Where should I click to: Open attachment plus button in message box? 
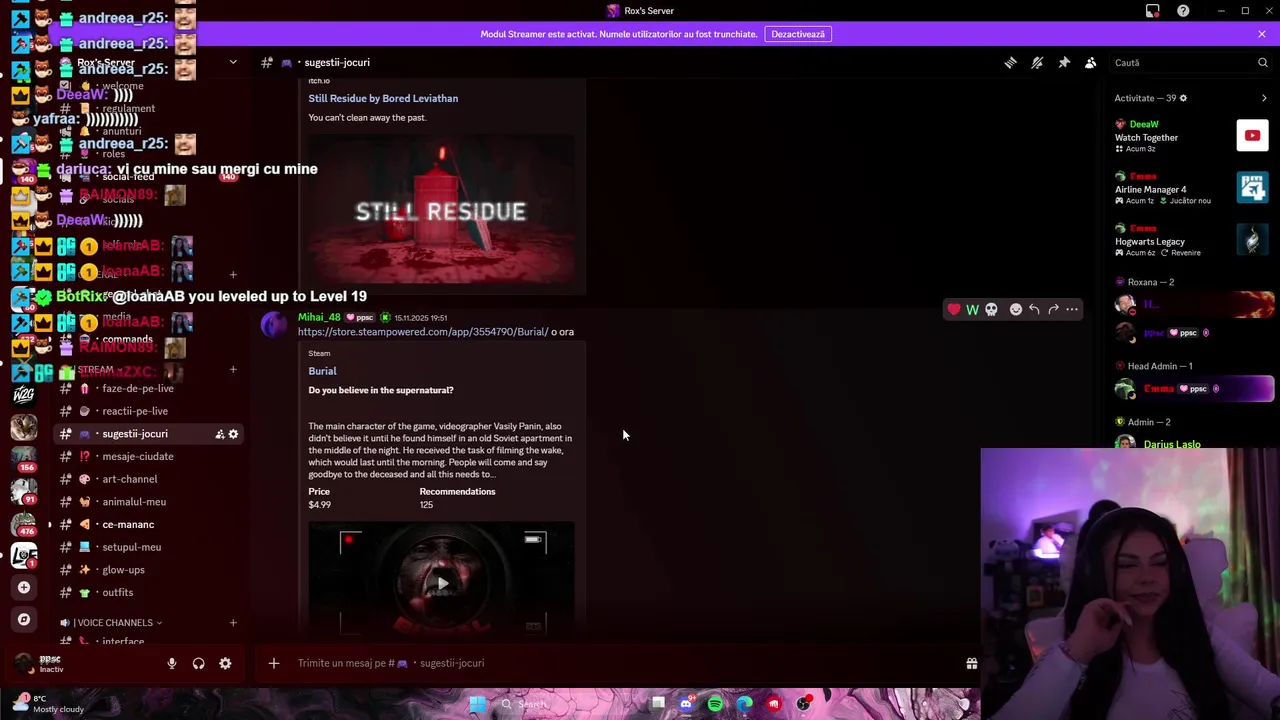(273, 663)
